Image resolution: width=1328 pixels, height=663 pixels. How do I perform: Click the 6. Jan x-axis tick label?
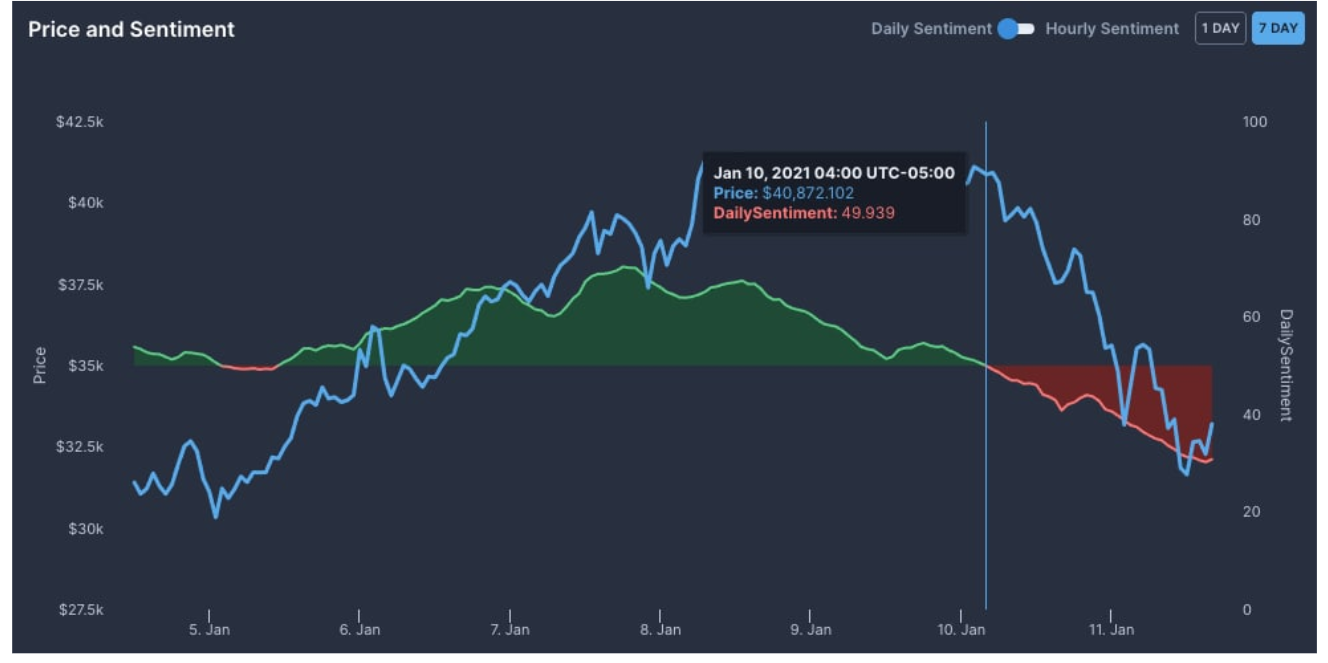click(x=359, y=630)
